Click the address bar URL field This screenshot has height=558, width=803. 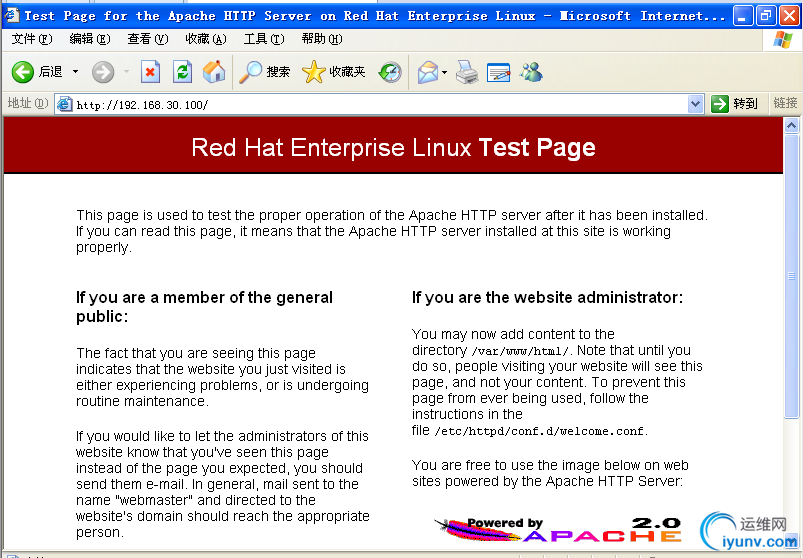pos(379,104)
